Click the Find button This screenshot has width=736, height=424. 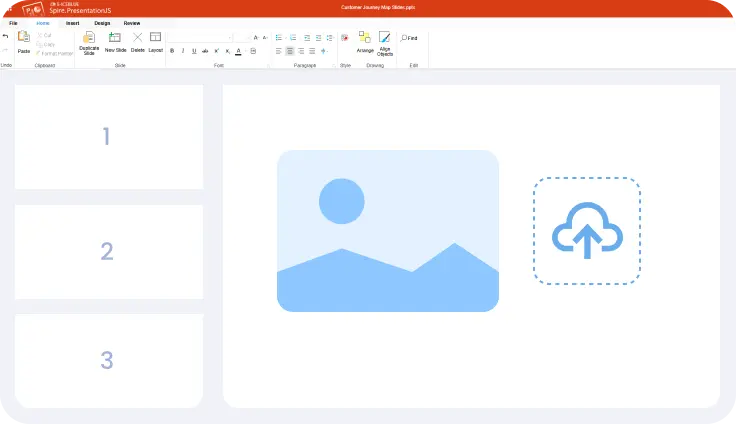(x=412, y=38)
